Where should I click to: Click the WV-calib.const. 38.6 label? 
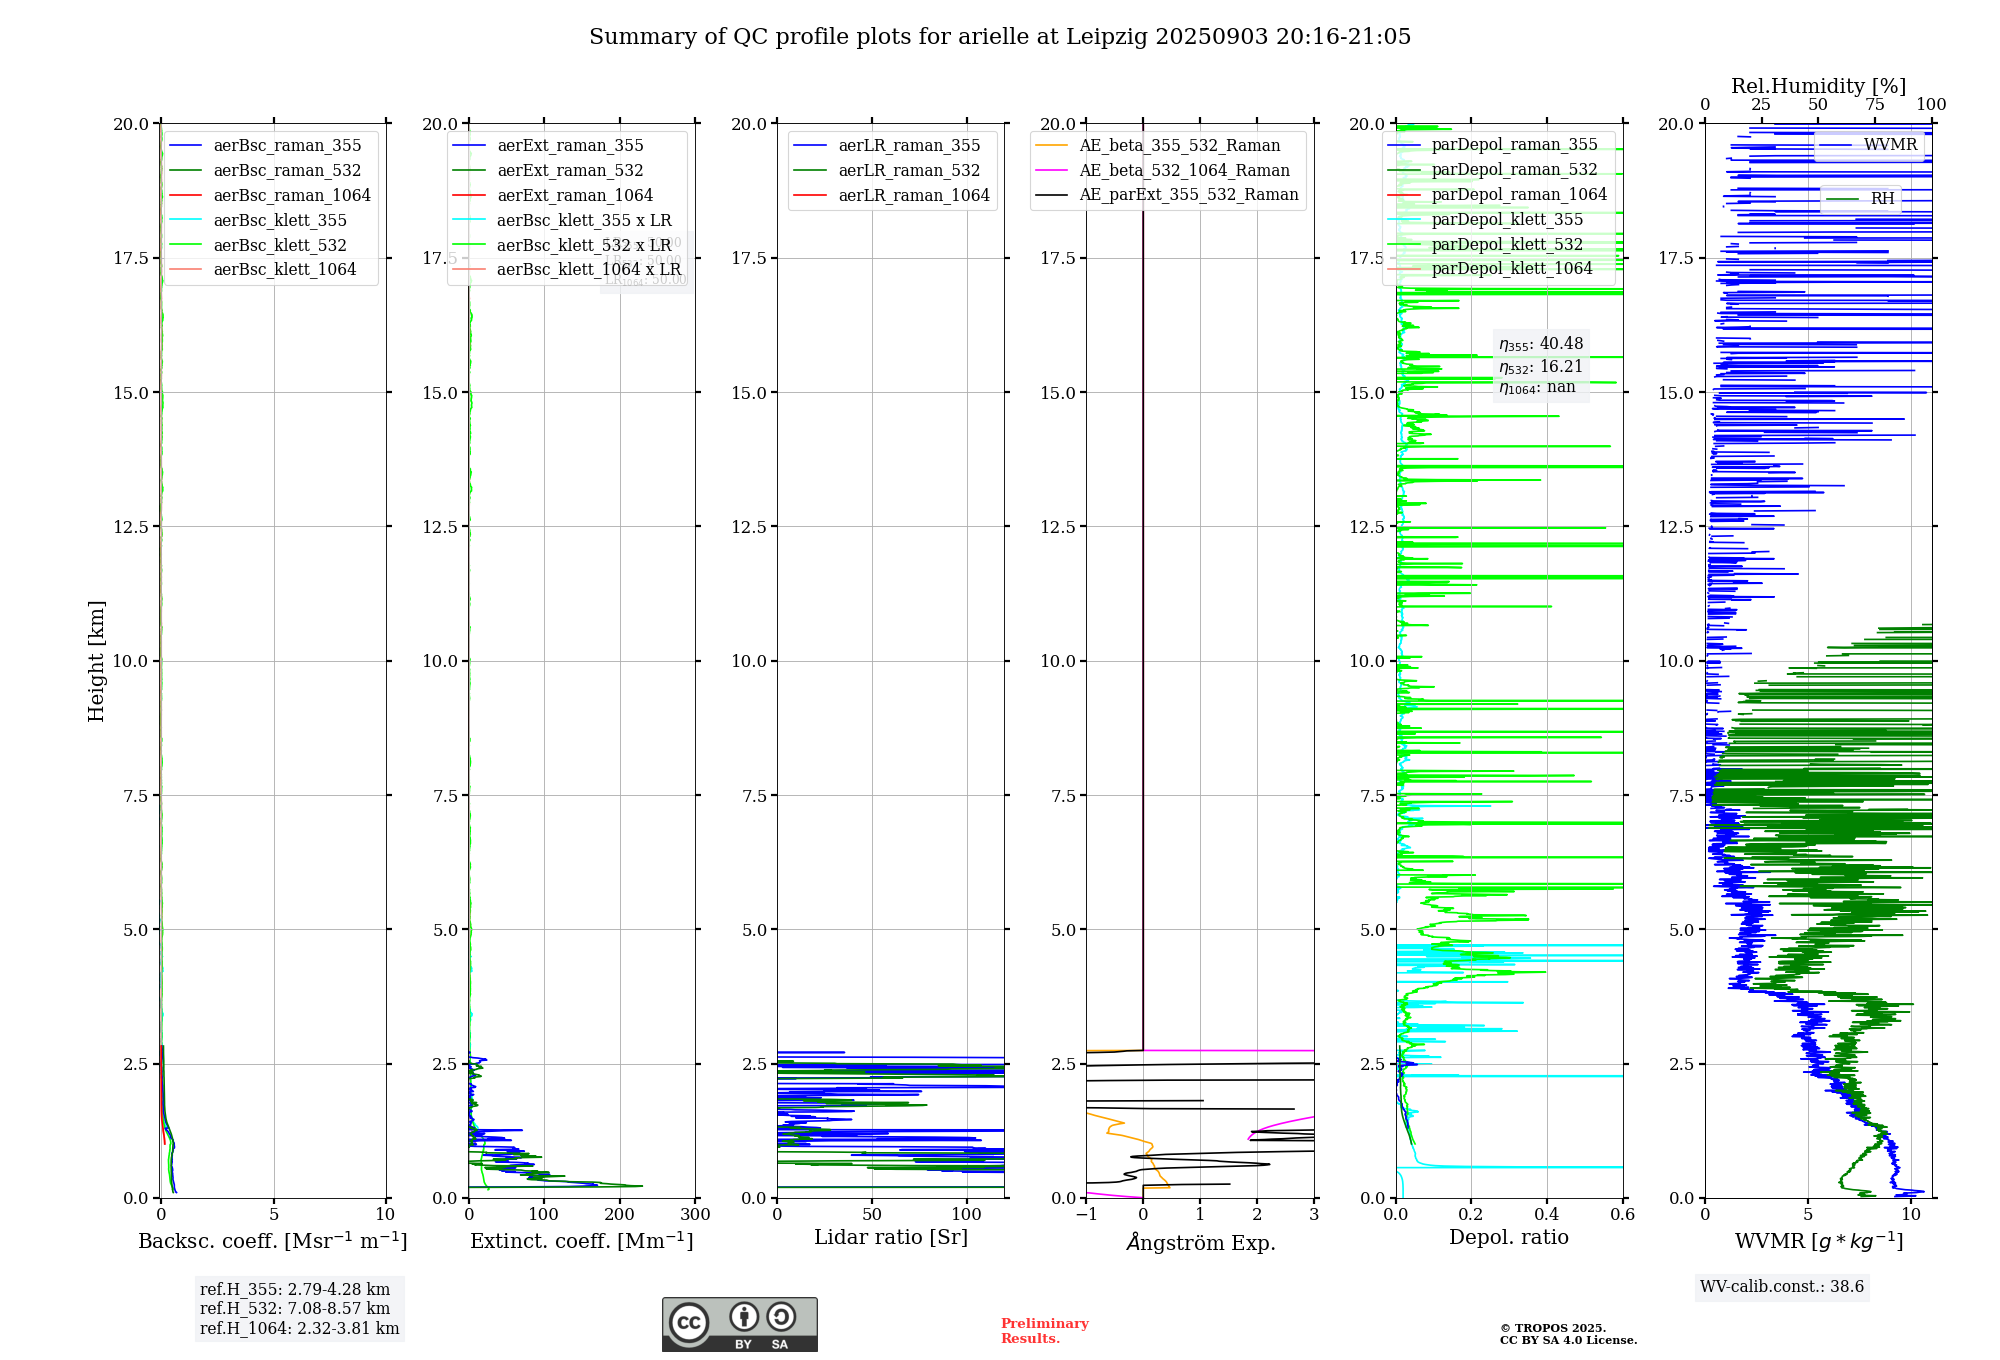tap(1781, 1287)
